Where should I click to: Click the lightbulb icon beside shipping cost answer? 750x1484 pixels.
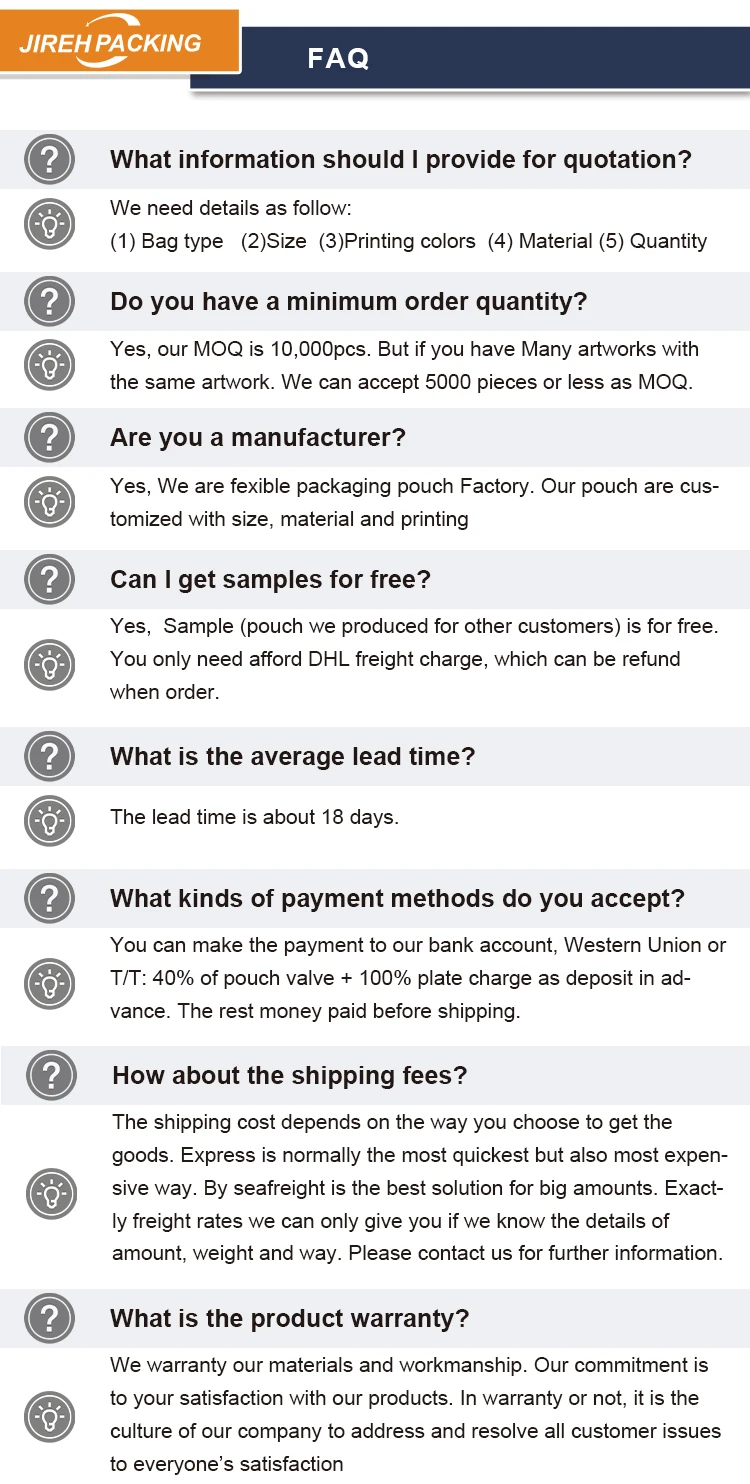click(x=52, y=1192)
